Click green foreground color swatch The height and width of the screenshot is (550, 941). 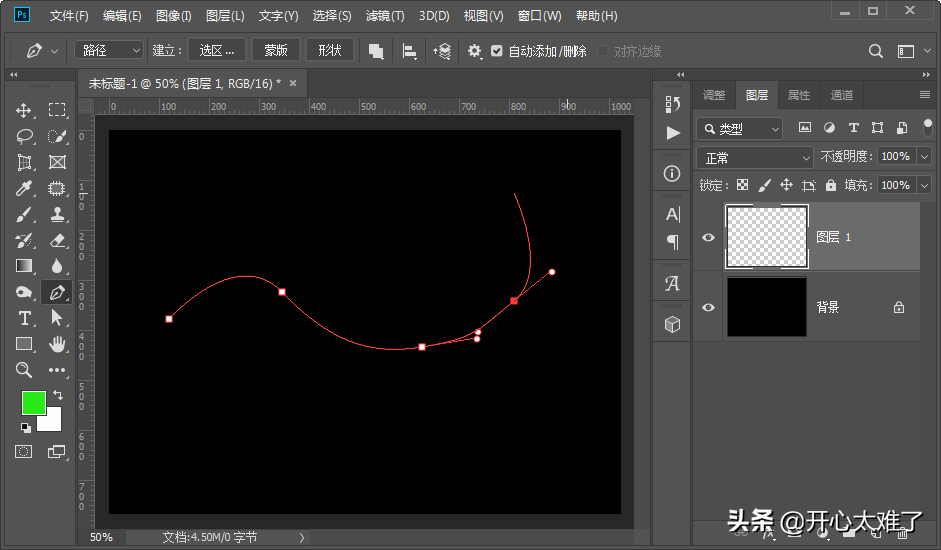pyautogui.click(x=32, y=402)
